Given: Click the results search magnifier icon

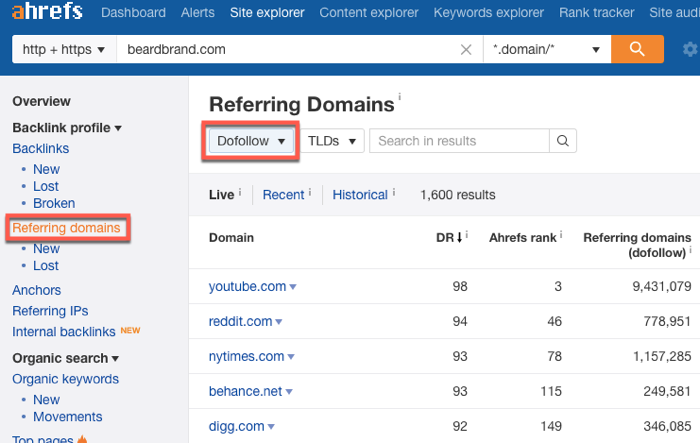Looking at the screenshot, I should [x=563, y=141].
